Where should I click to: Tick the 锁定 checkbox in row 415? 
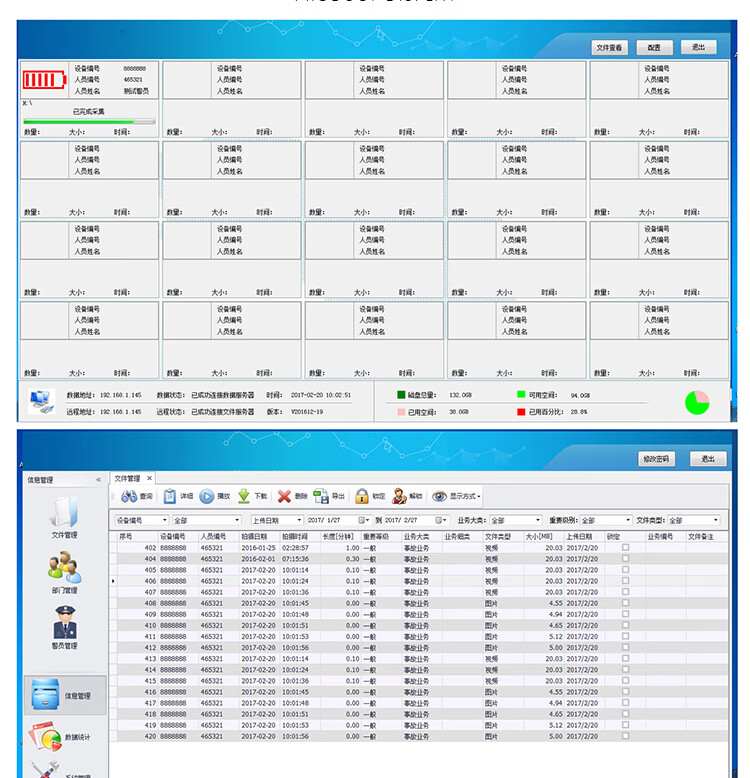tap(625, 680)
